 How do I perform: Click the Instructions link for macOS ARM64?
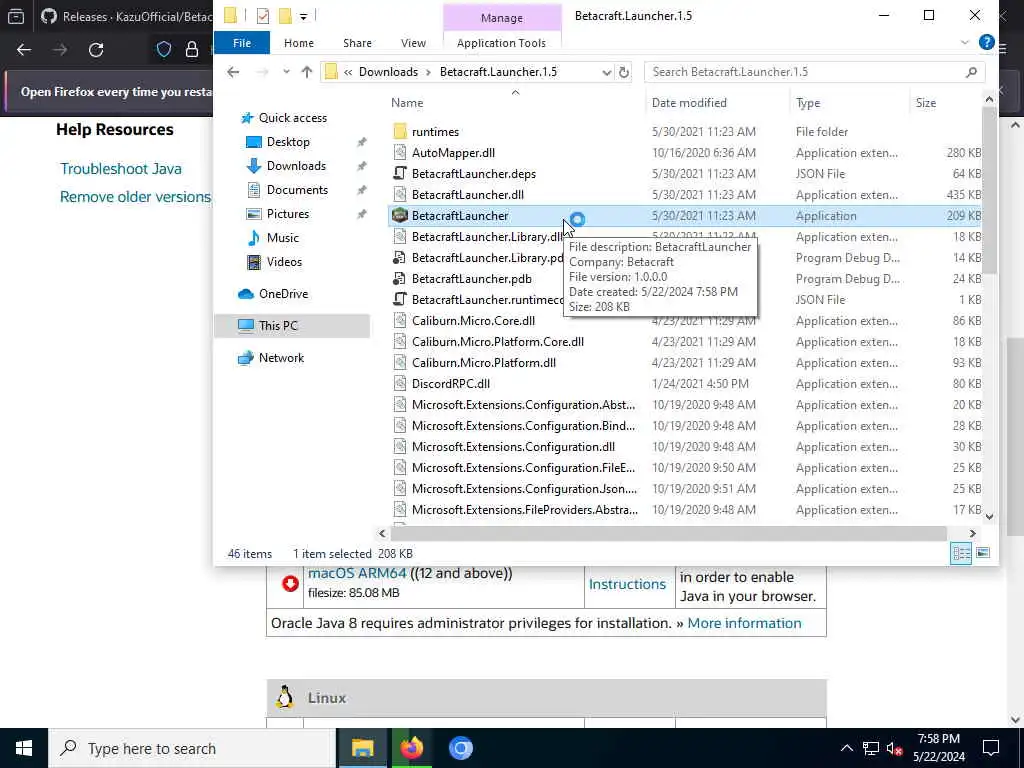(x=627, y=584)
